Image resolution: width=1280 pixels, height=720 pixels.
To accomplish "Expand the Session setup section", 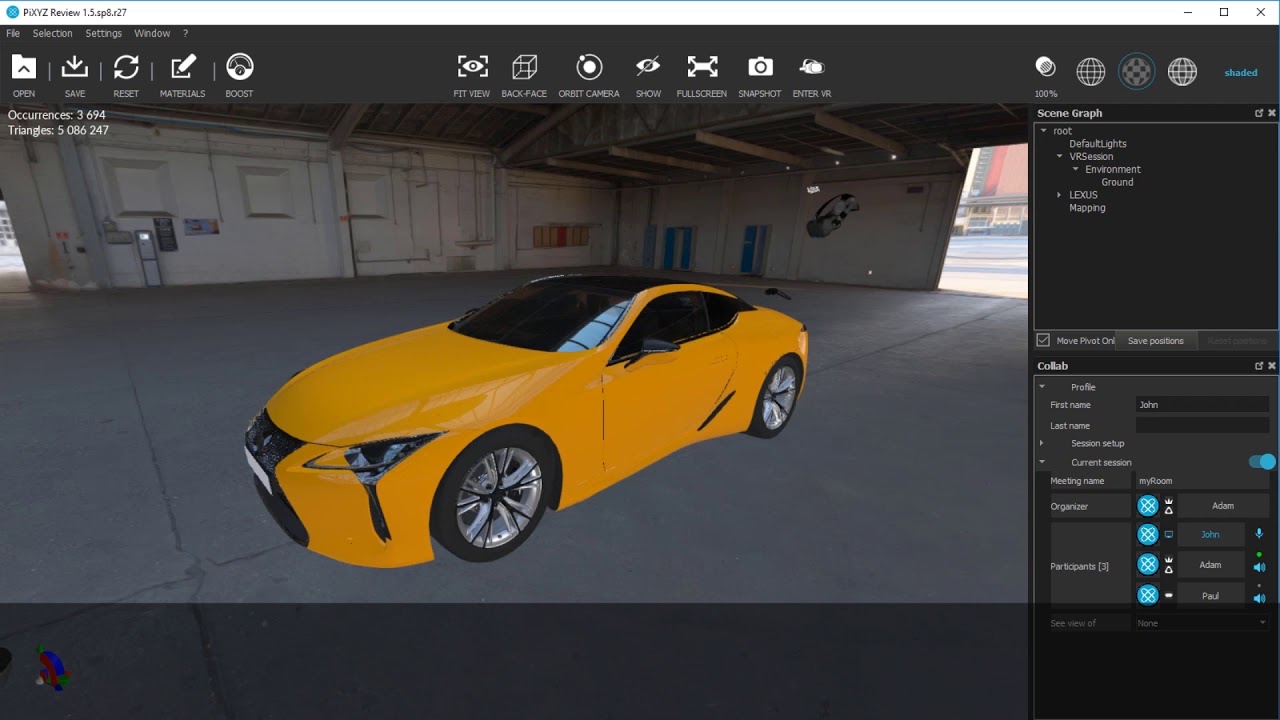I will tap(1041, 443).
